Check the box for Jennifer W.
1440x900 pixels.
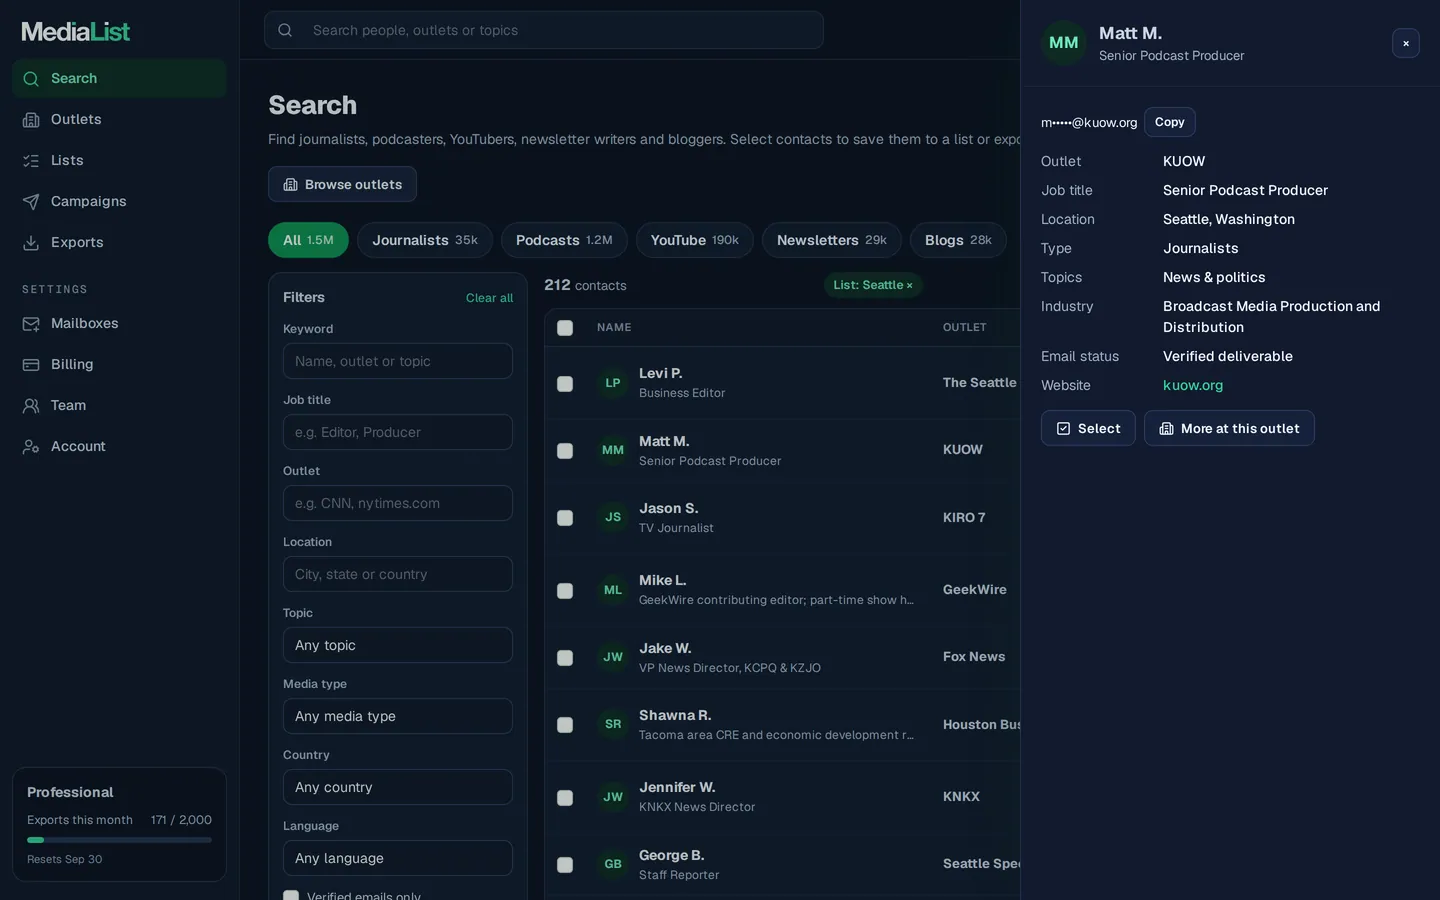(x=565, y=798)
